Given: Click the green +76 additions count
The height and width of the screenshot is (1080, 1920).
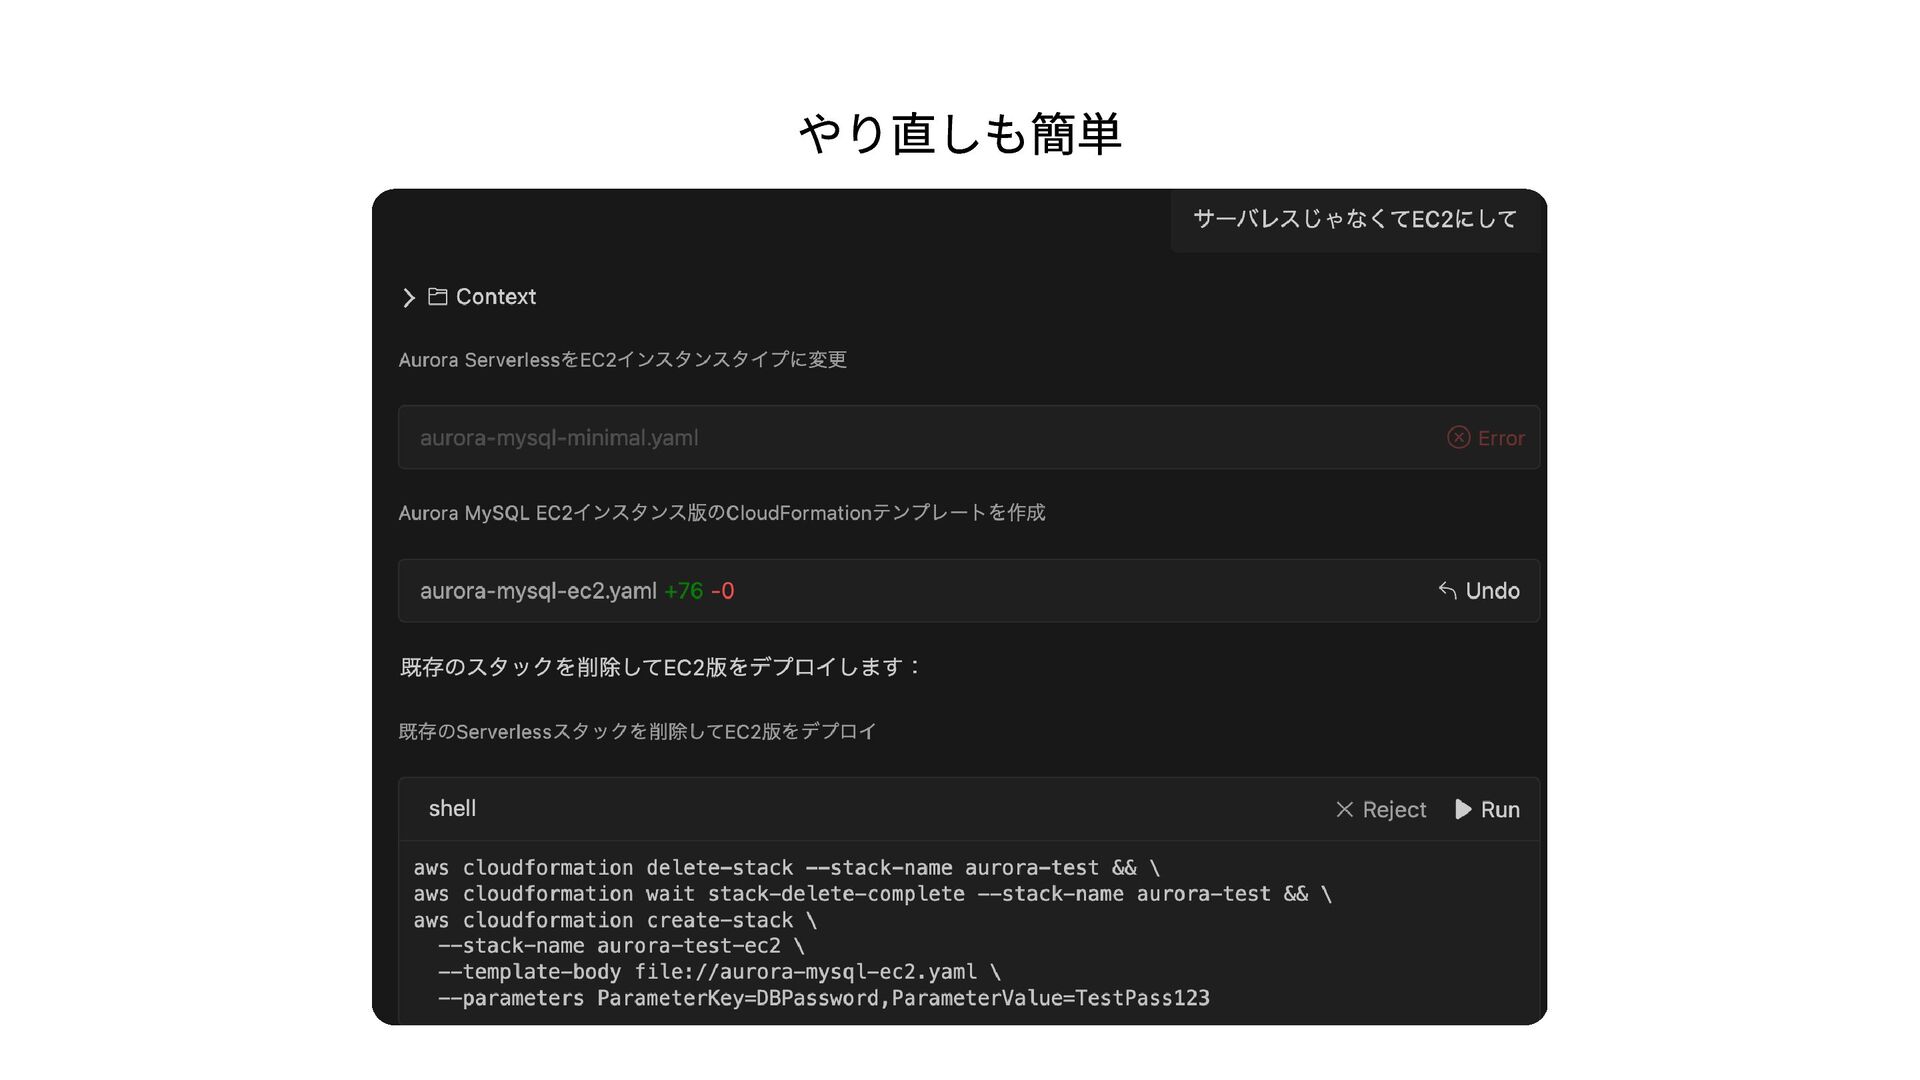Looking at the screenshot, I should (x=684, y=591).
